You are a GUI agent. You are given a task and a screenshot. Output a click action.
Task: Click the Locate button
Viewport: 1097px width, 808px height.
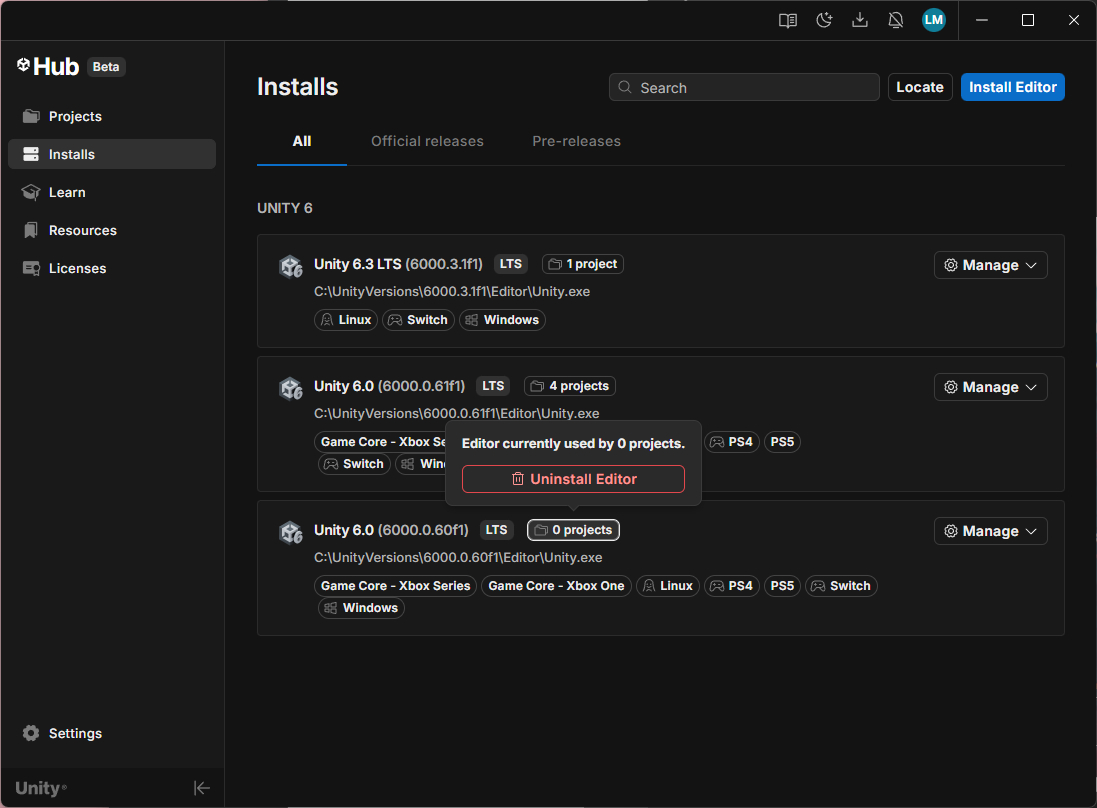pyautogui.click(x=919, y=87)
